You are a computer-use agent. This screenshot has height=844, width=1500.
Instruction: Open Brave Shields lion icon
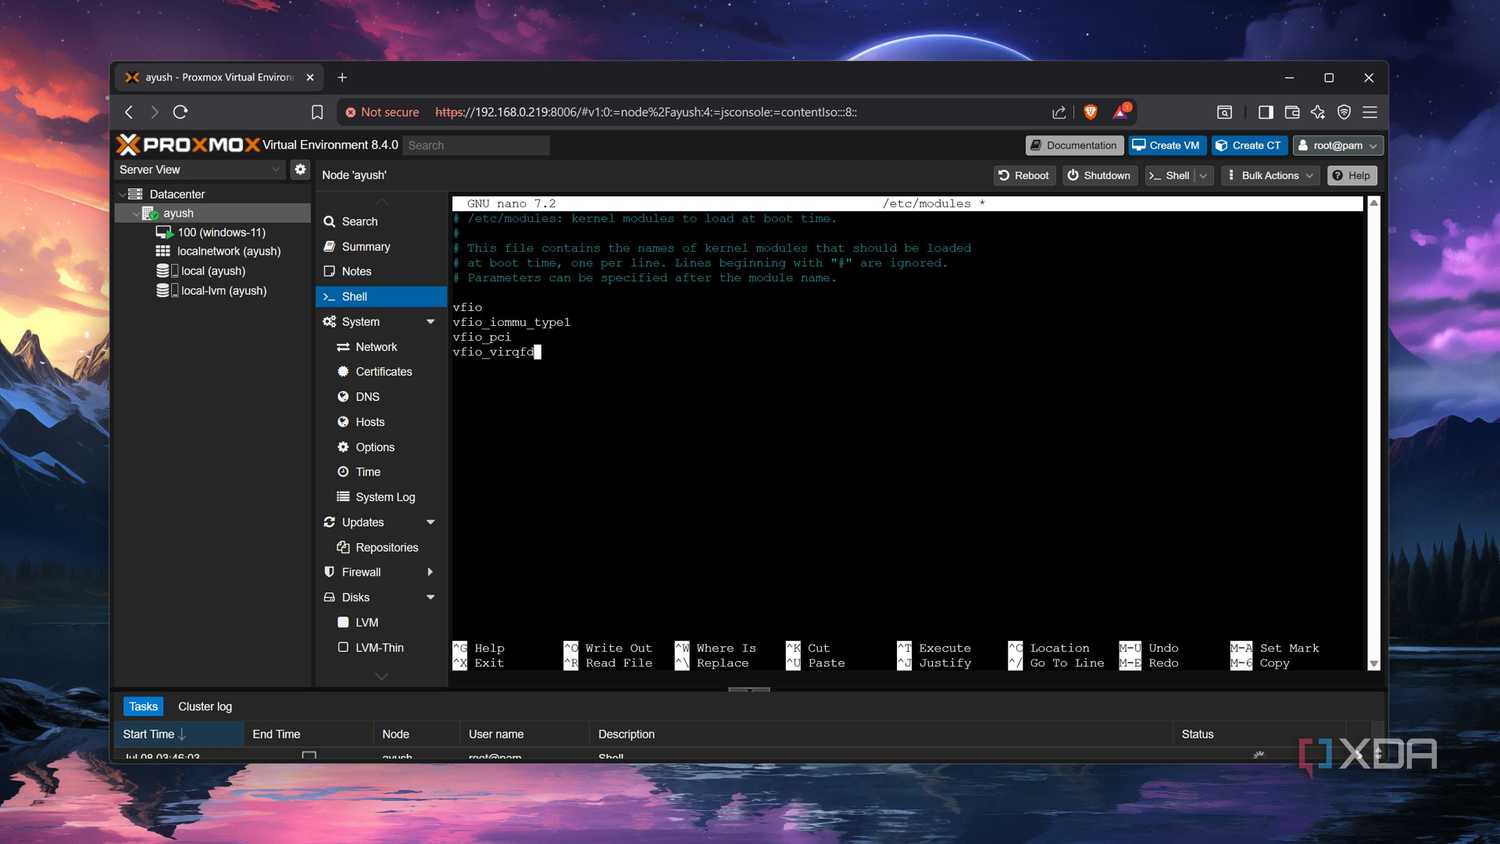pyautogui.click(x=1090, y=112)
